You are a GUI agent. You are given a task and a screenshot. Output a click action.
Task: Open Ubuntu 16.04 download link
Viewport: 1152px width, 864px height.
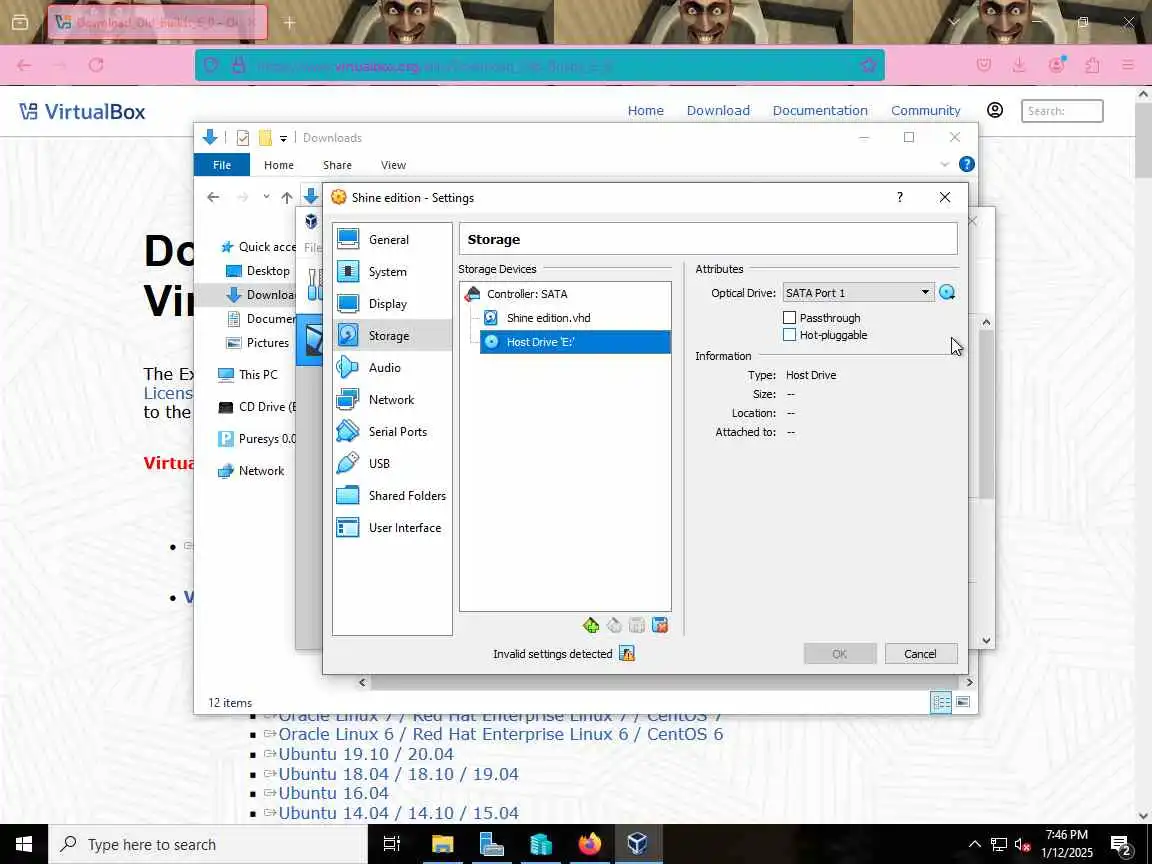334,793
